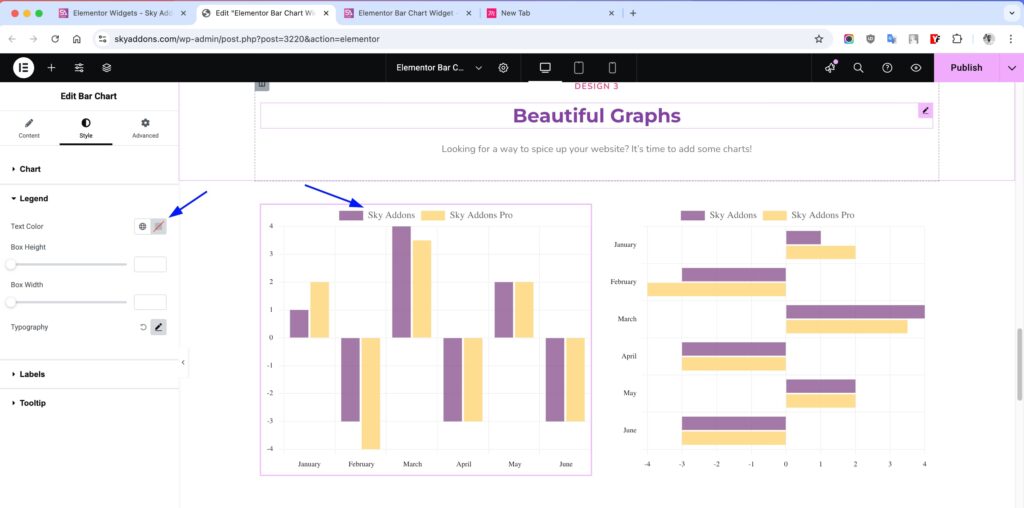Open the What's New megaphone icon
This screenshot has width=1024, height=508.
click(831, 67)
